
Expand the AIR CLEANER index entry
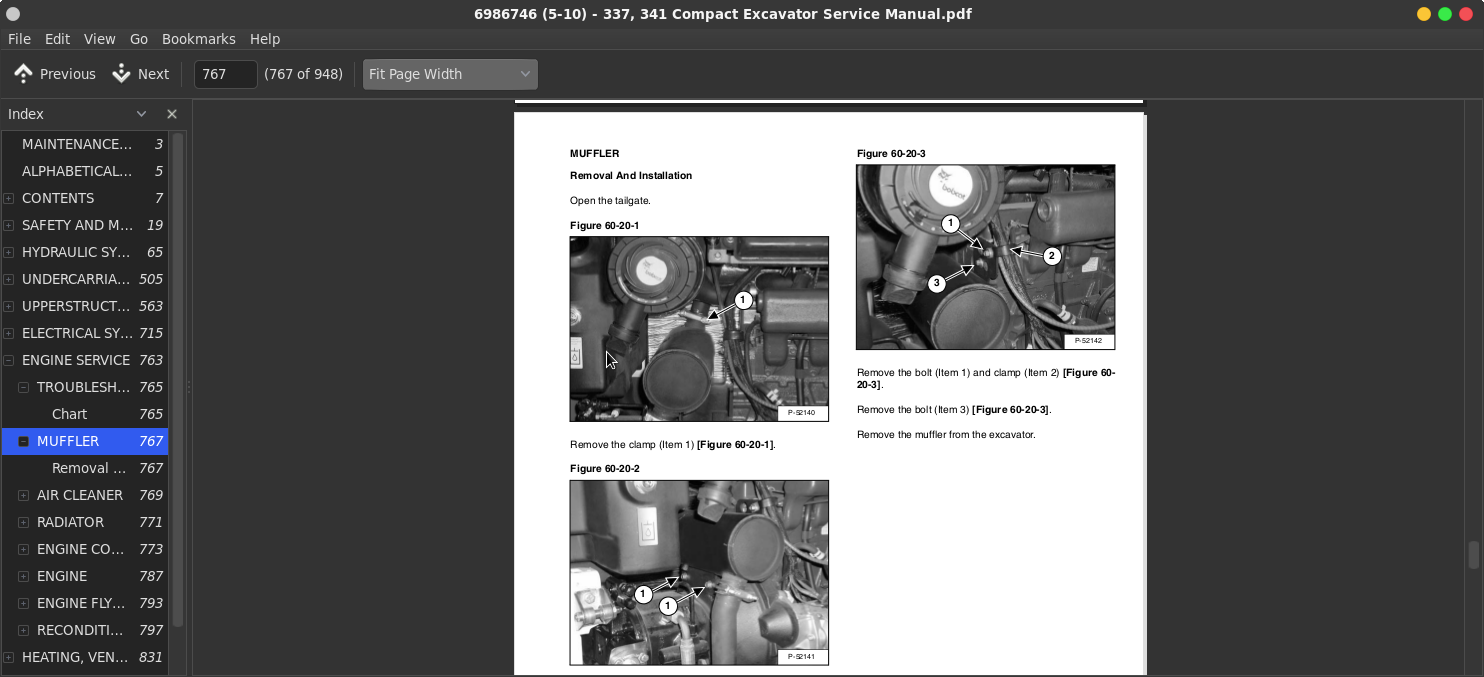click(x=24, y=495)
